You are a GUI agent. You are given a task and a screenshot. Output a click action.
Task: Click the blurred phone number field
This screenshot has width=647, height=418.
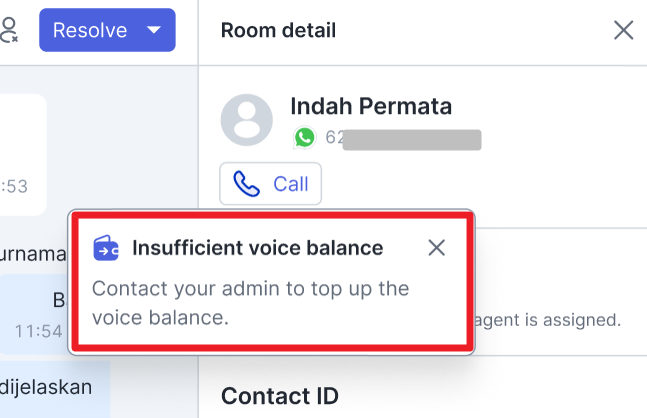[404, 138]
